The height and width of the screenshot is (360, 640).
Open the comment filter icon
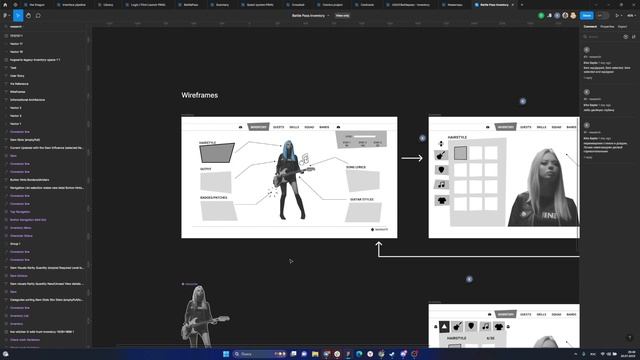[626, 37]
